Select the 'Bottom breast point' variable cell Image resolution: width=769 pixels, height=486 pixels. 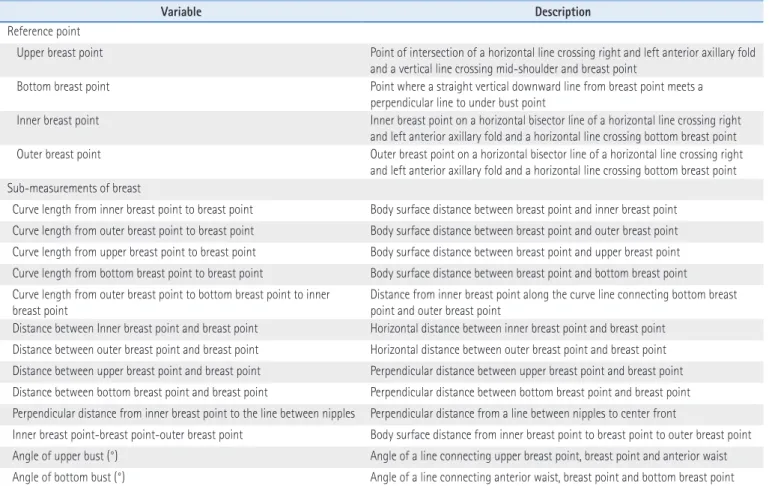tap(63, 86)
